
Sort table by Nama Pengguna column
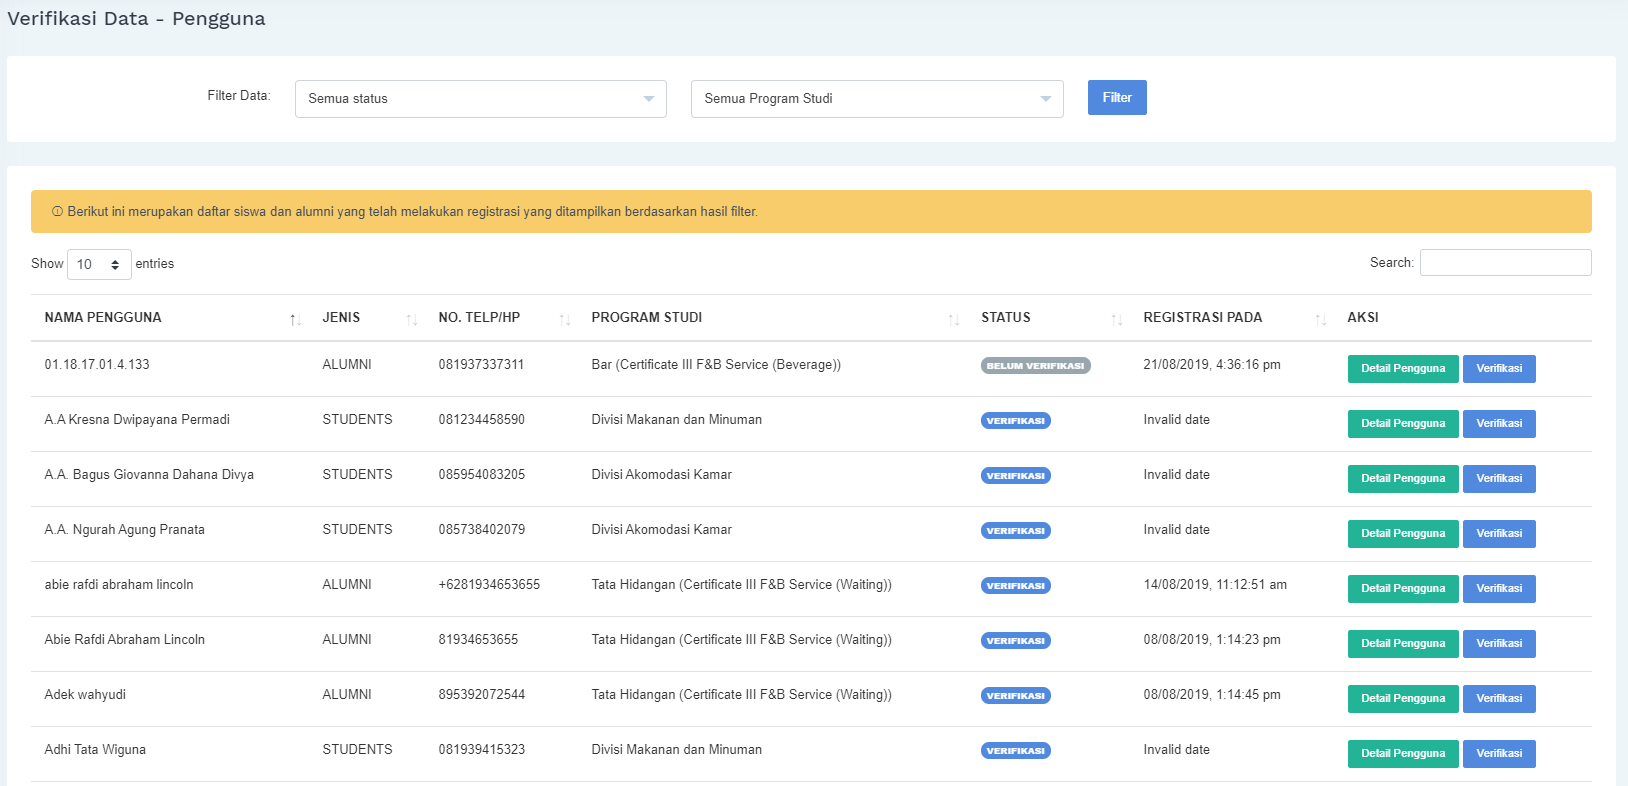coord(103,318)
